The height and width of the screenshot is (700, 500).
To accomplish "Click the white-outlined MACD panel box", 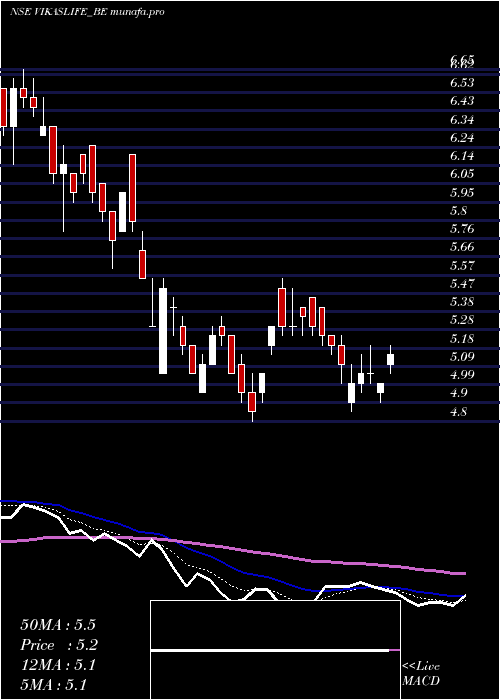I will [x=275, y=650].
